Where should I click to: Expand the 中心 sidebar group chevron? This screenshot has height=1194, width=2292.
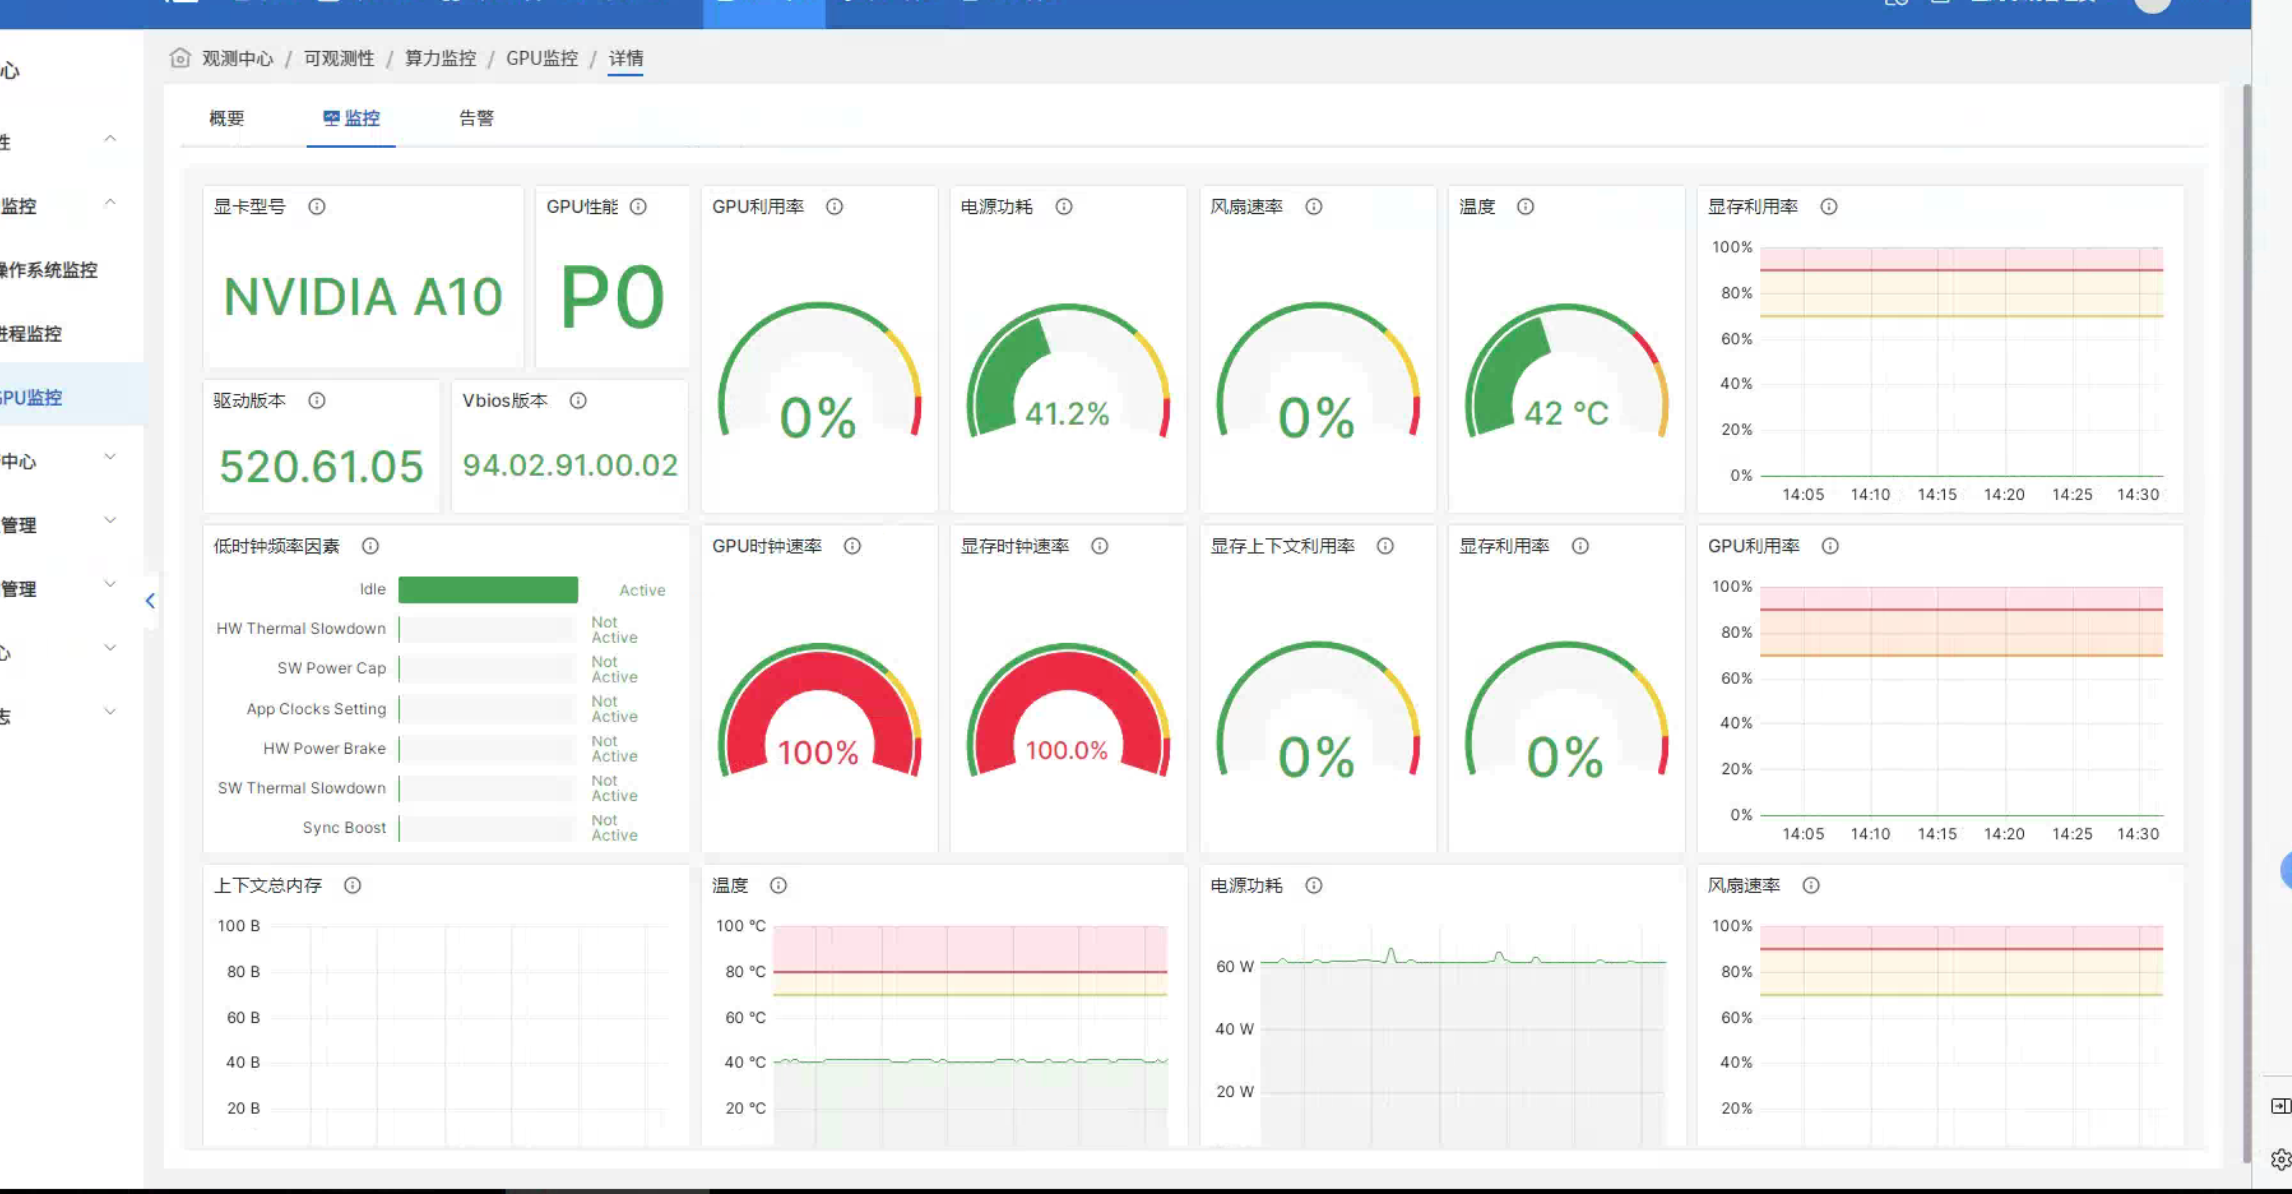(x=110, y=457)
